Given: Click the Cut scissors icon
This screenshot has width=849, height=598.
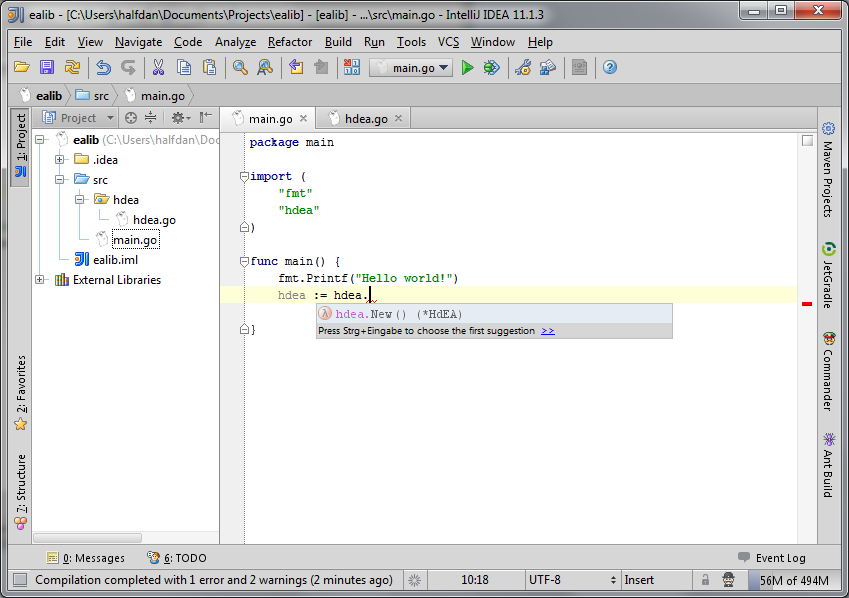Looking at the screenshot, I should (x=157, y=68).
